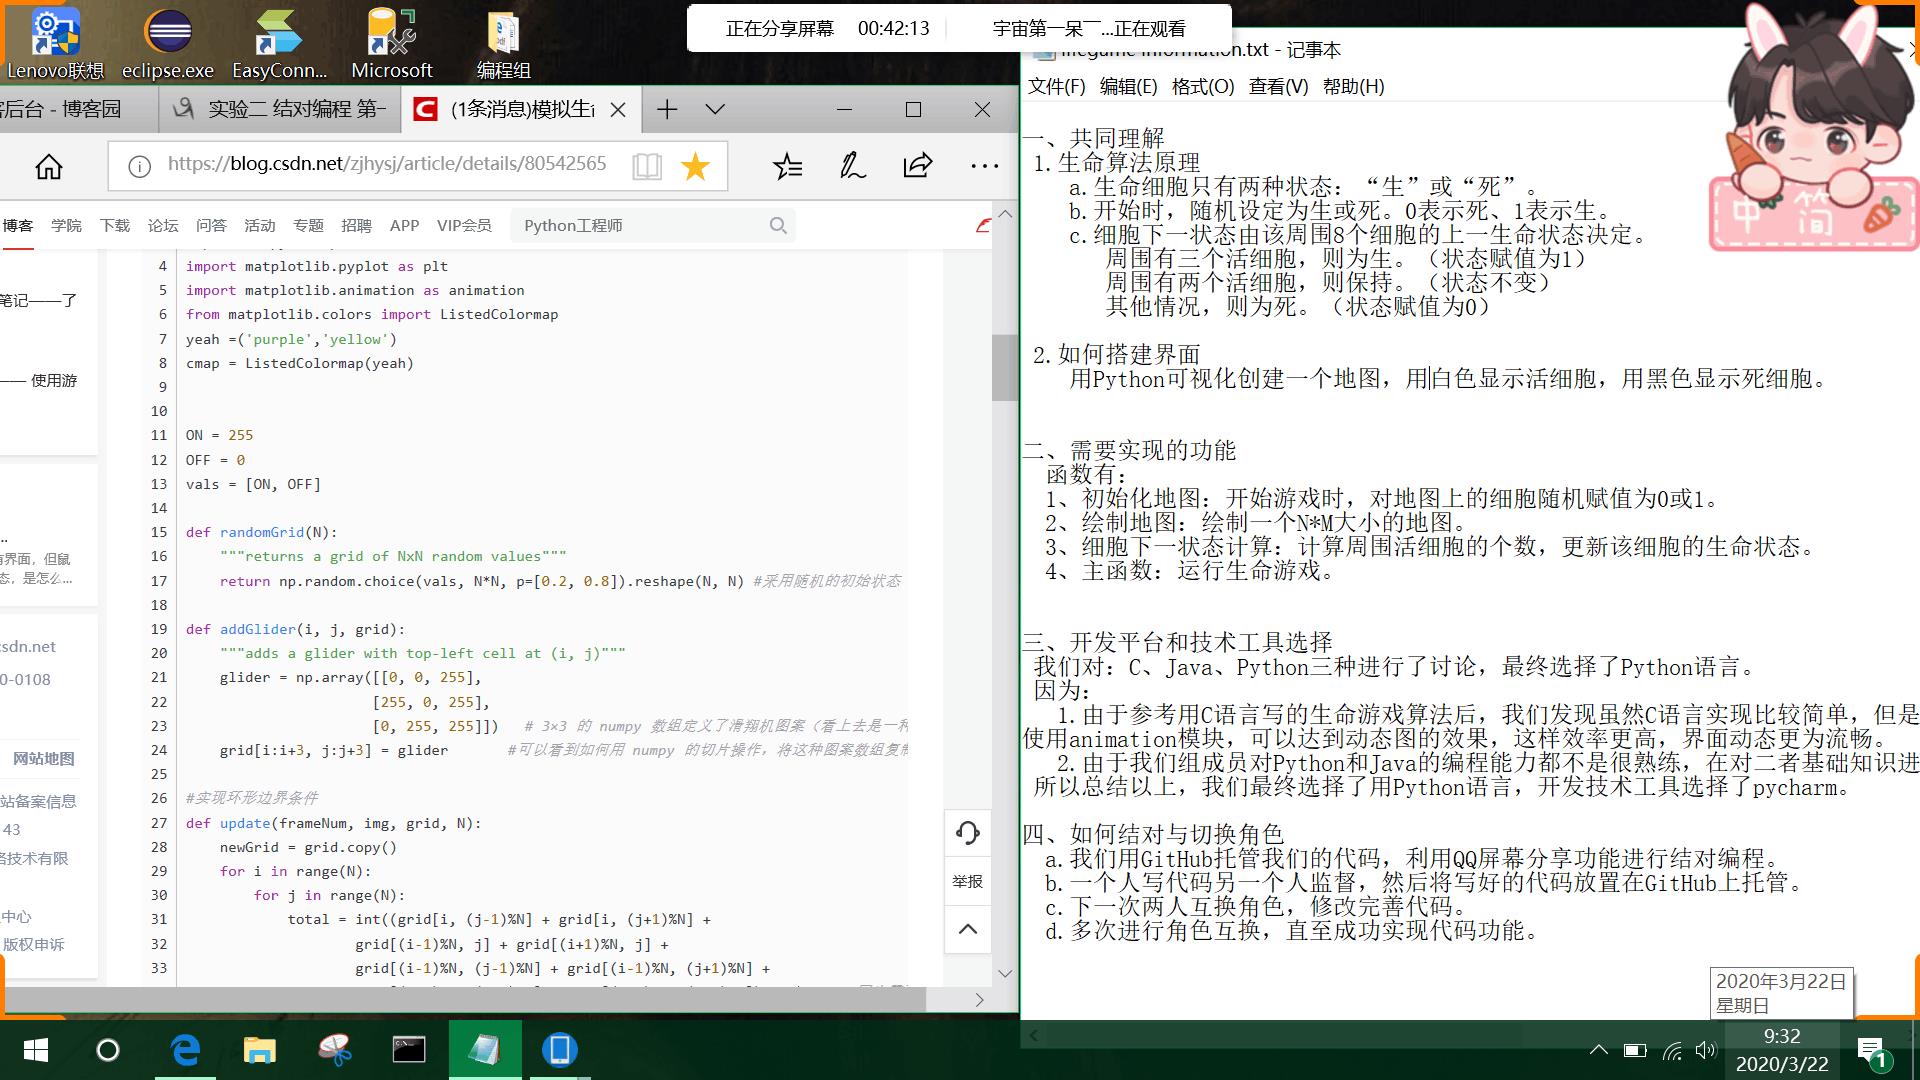Open the 论坛 navigation link
Screen dimensions: 1920x1080
(163, 226)
